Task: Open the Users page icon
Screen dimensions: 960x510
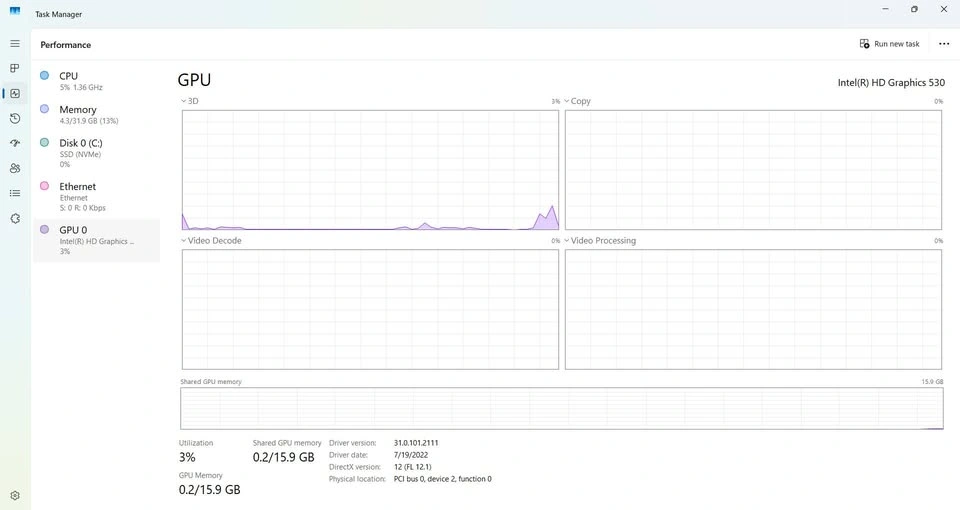Action: click(x=15, y=168)
